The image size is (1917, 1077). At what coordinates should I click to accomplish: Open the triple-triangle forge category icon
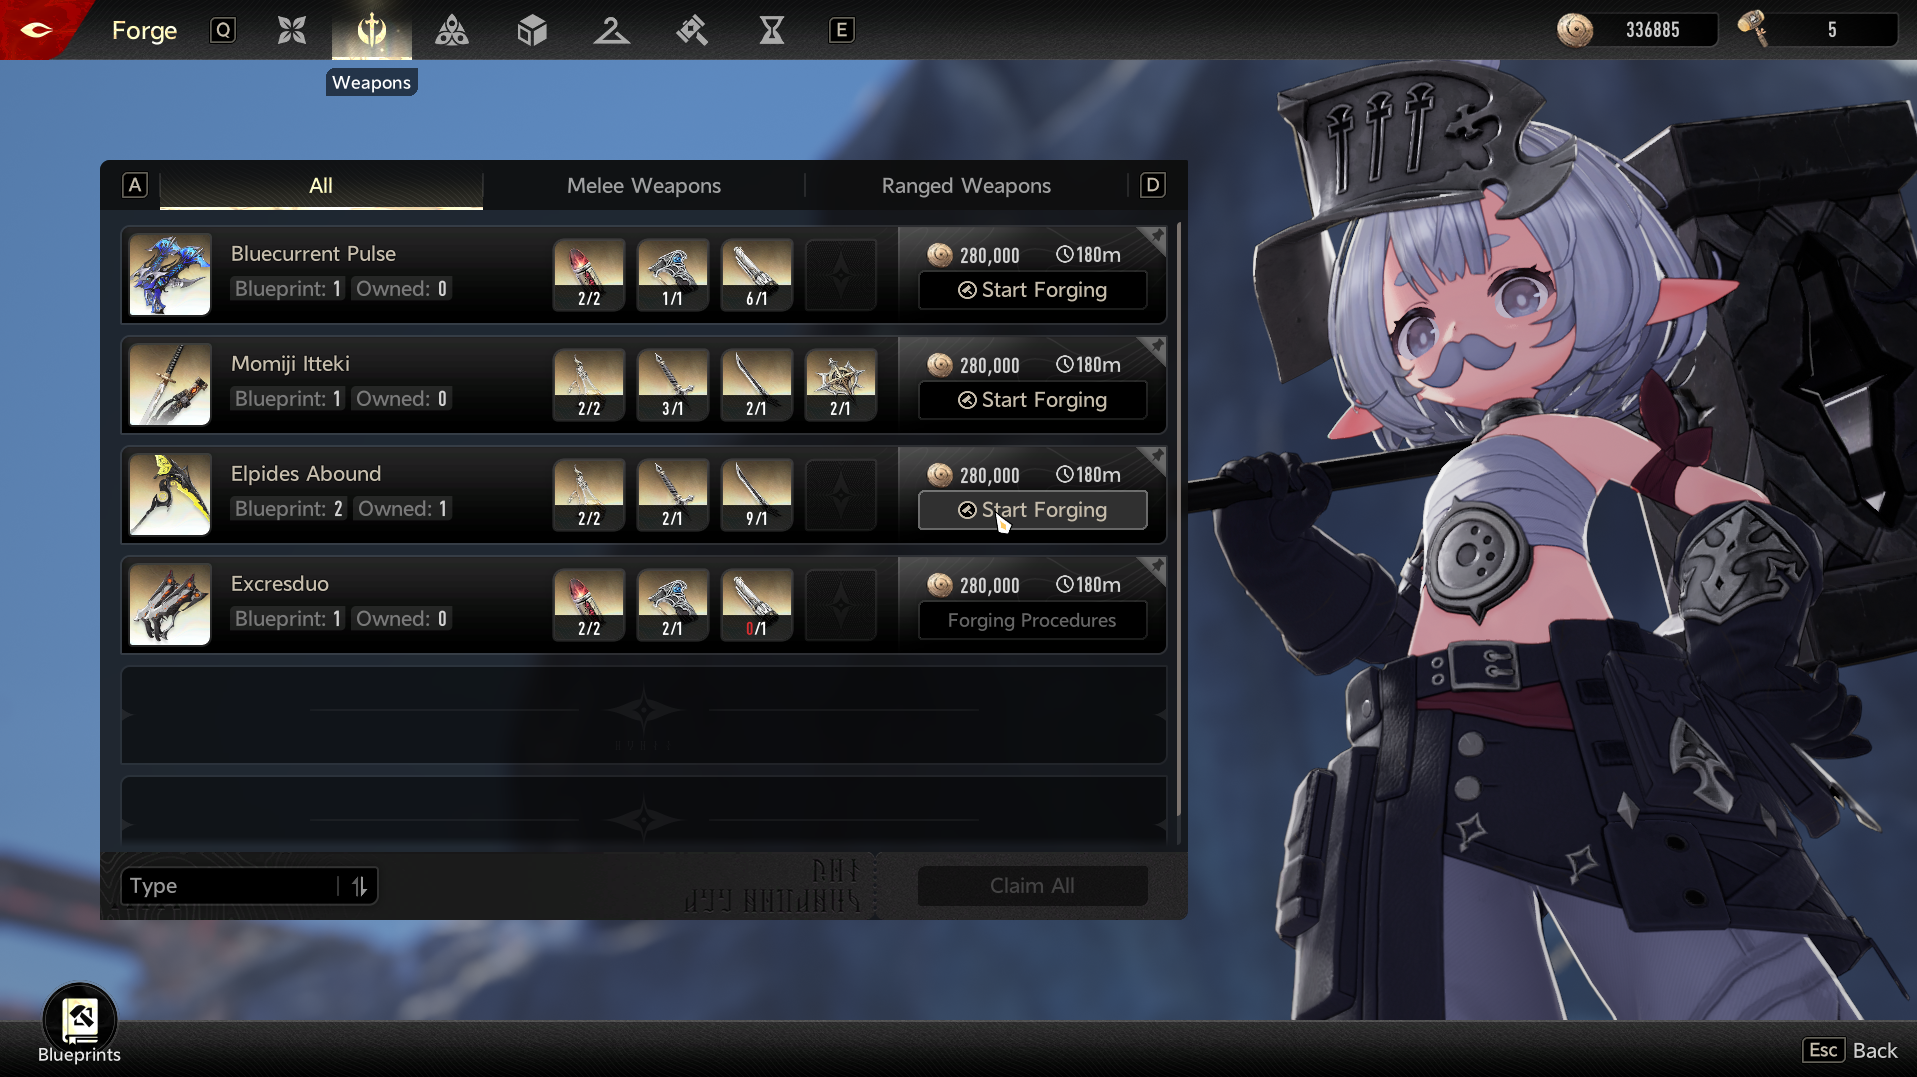[x=452, y=30]
